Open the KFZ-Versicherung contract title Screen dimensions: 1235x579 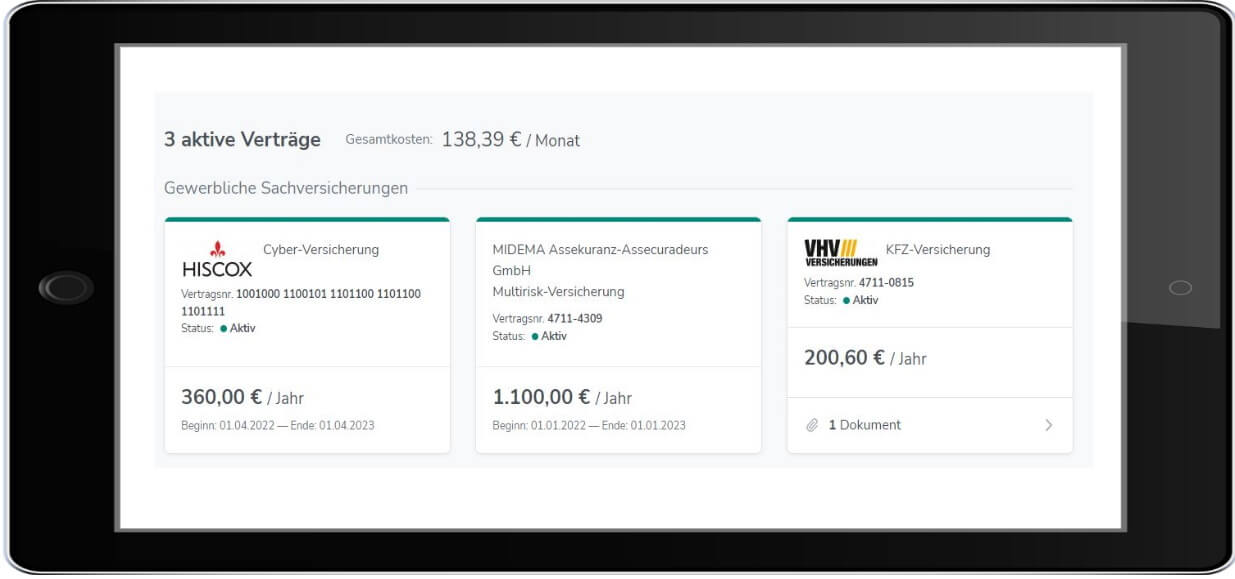click(x=937, y=250)
